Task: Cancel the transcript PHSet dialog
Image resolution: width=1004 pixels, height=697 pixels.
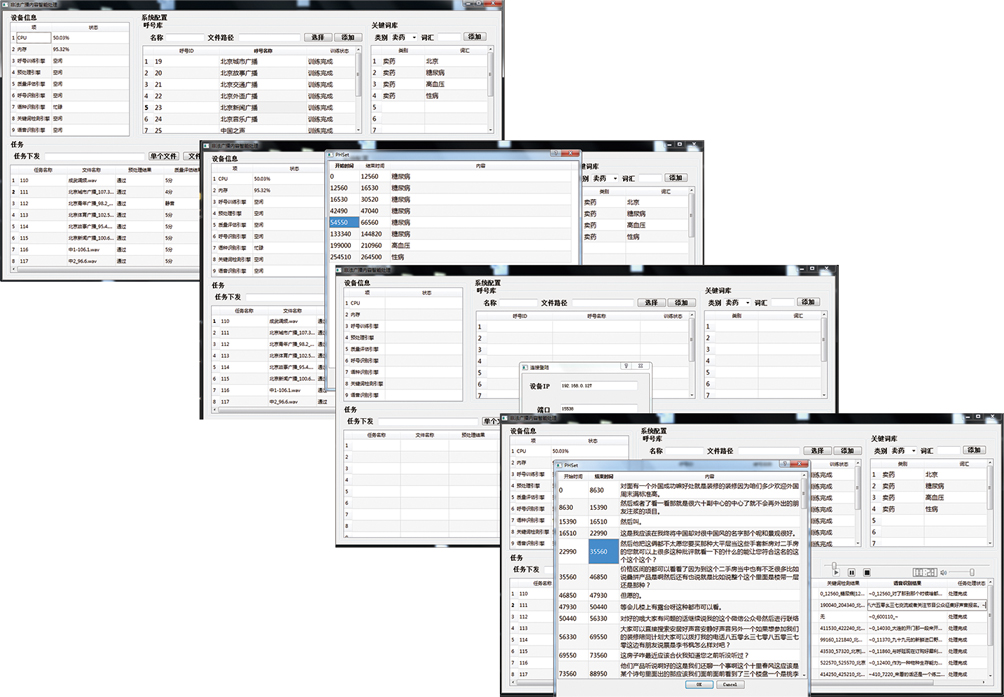Action: click(730, 684)
